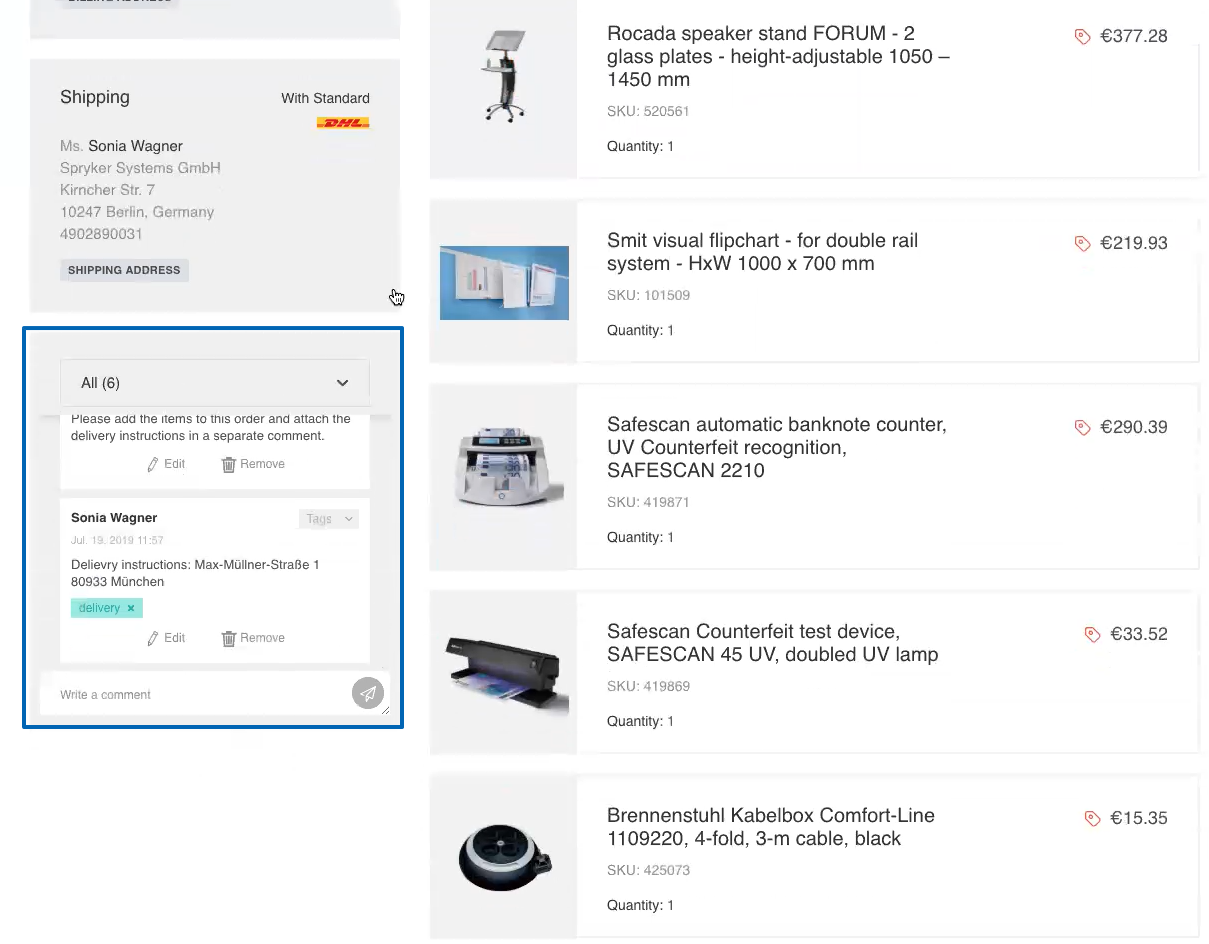The image size is (1209, 944).
Task: Click SKU: 425073 text
Action: (x=648, y=870)
